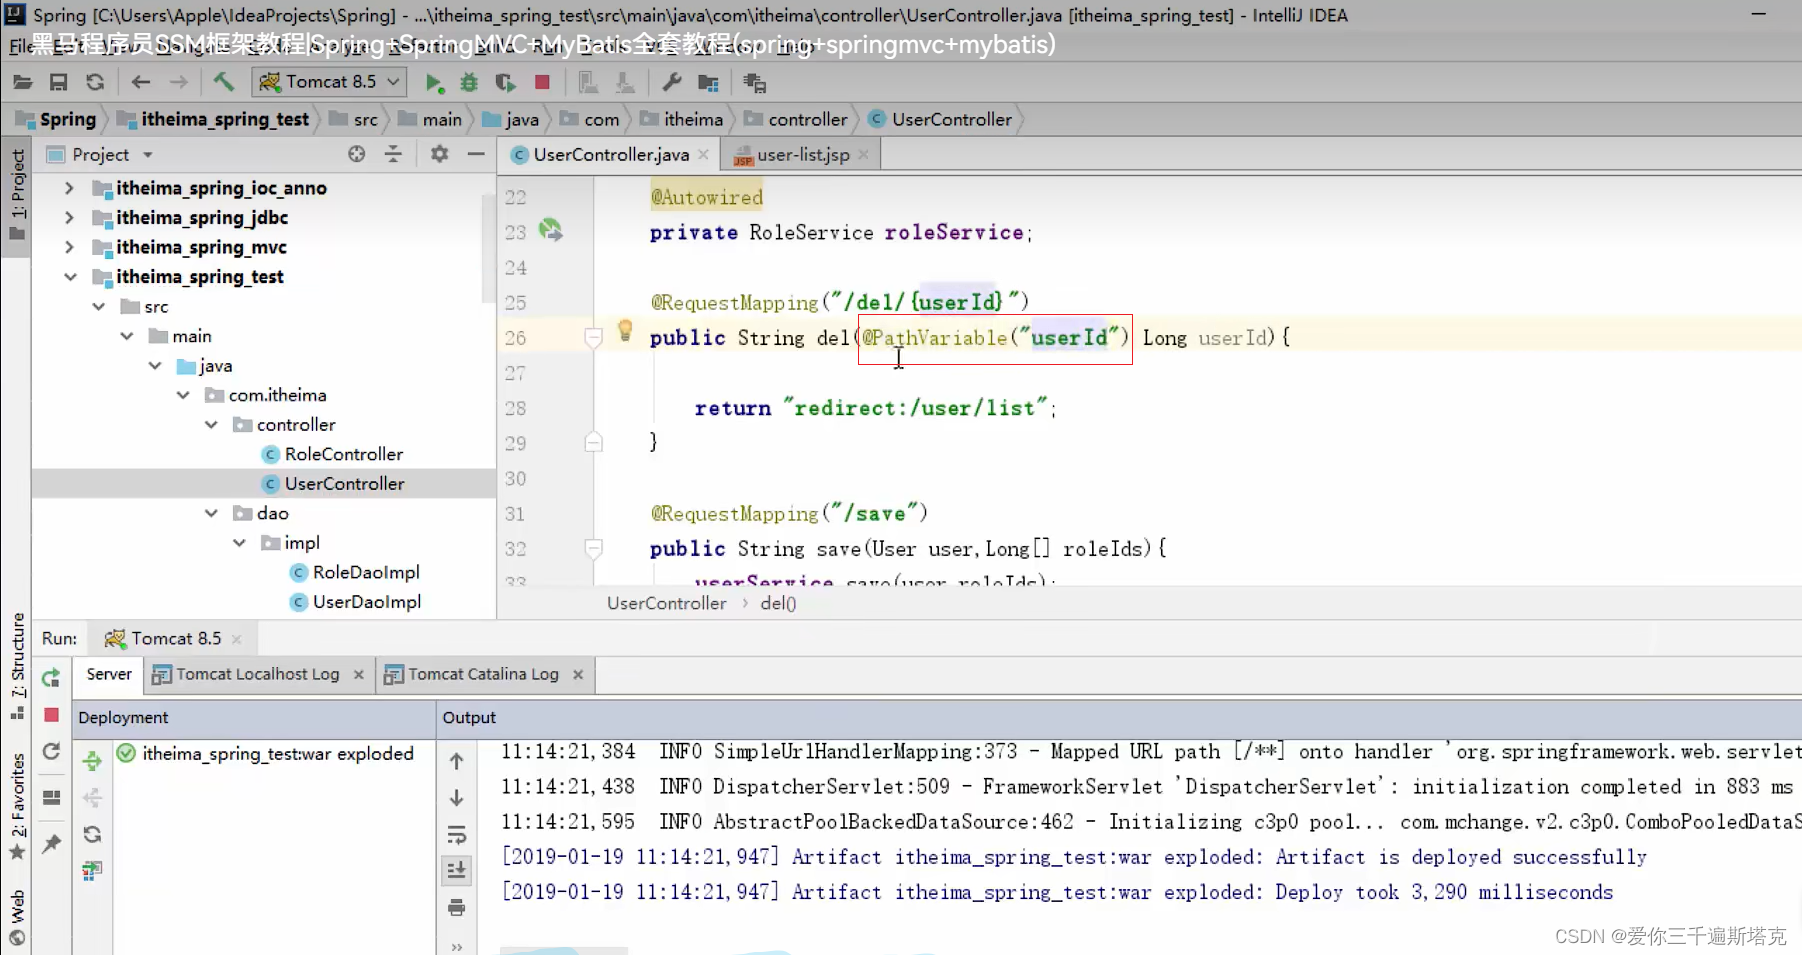Image resolution: width=1802 pixels, height=955 pixels.
Task: Build project with the hammer icon
Action: [224, 82]
